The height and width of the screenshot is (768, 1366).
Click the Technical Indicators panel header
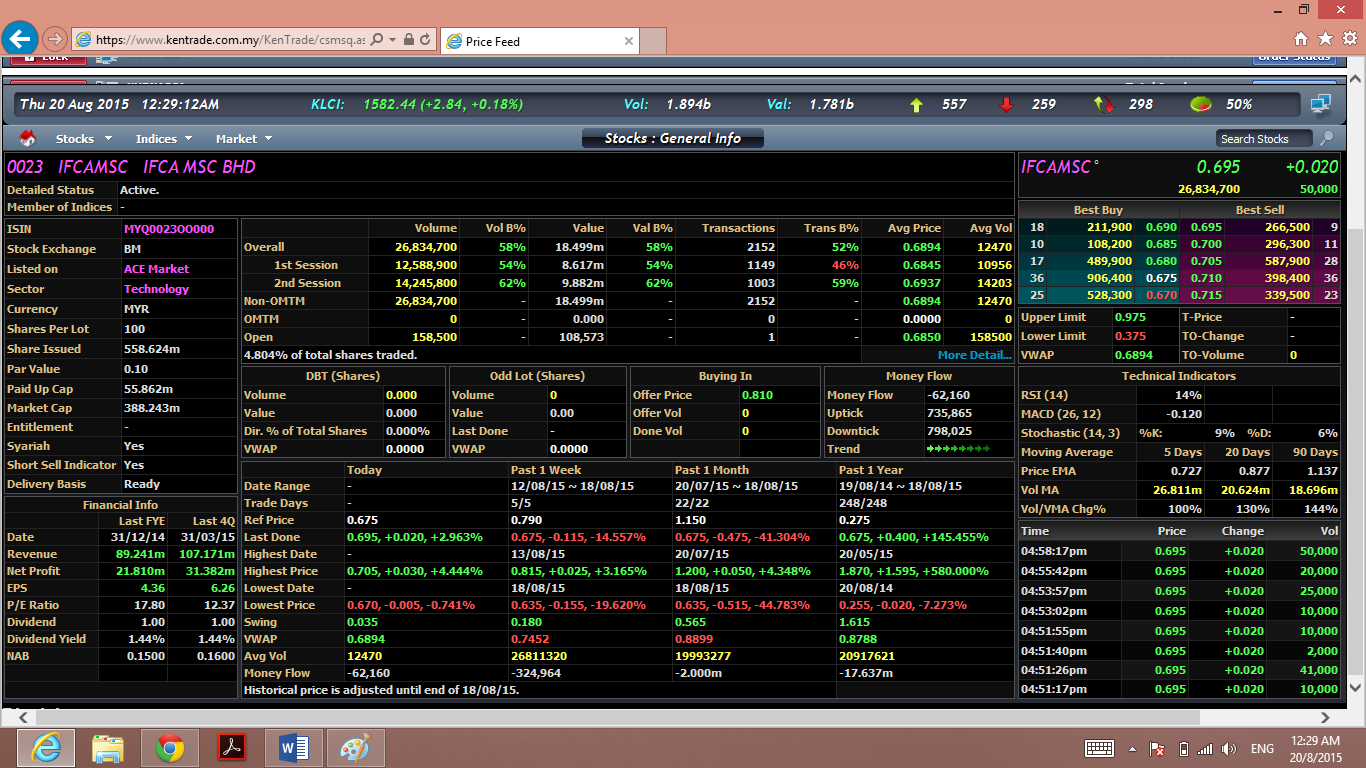pyautogui.click(x=1179, y=376)
